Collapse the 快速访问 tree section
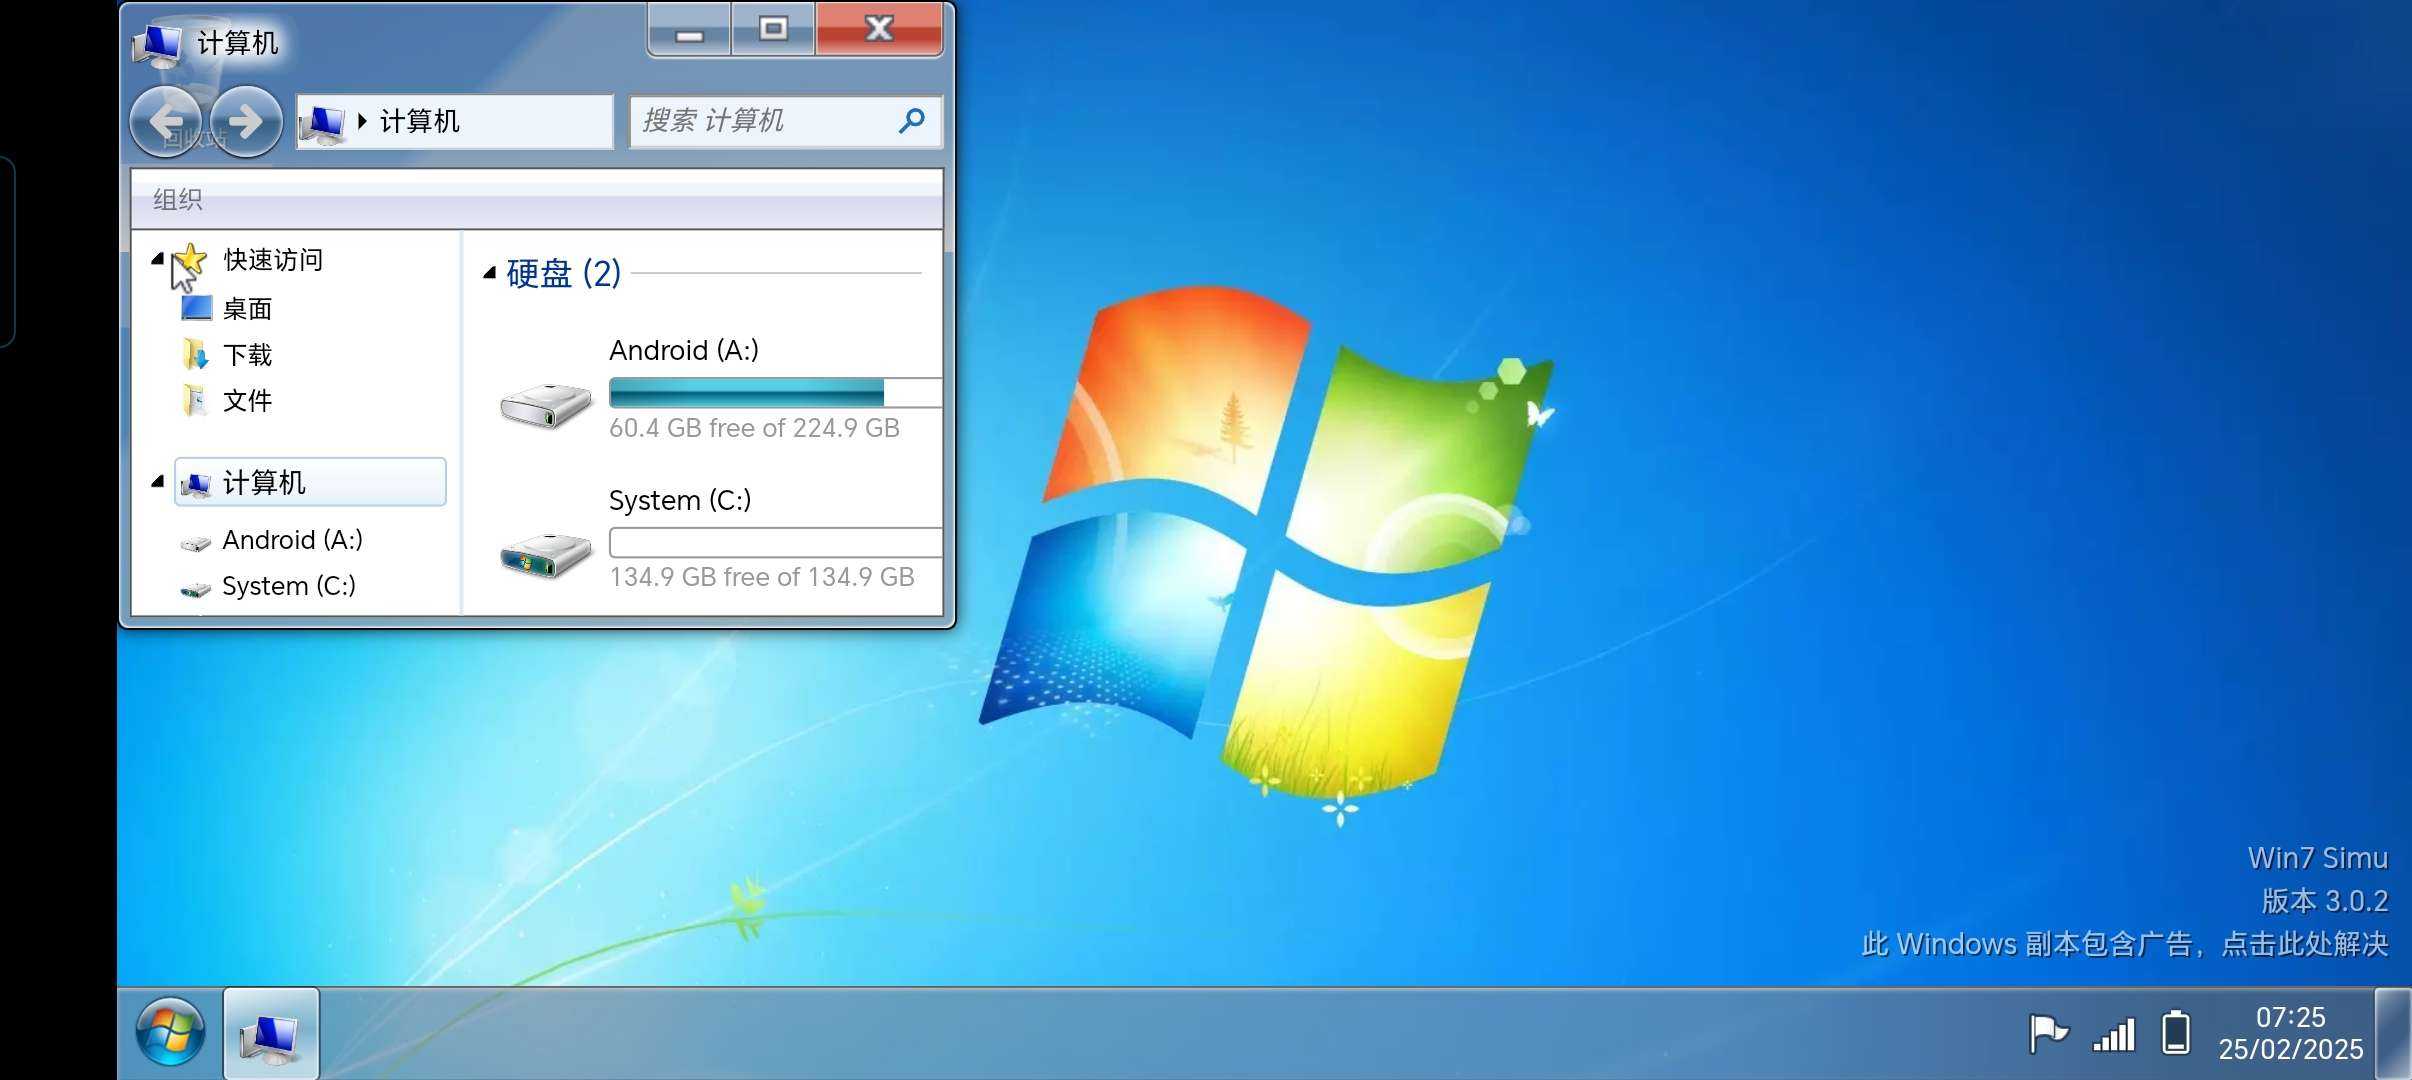This screenshot has width=2412, height=1080. coord(158,259)
